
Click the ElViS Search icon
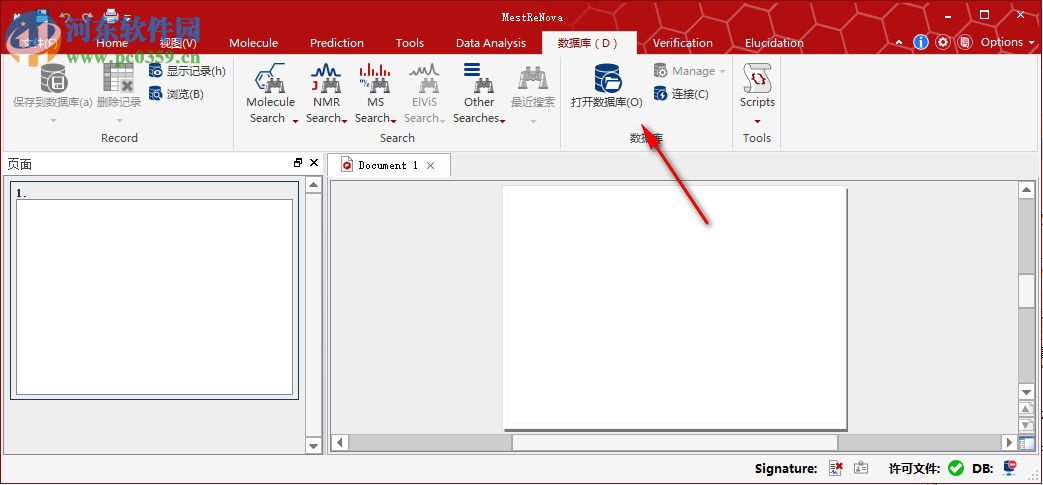[424, 79]
